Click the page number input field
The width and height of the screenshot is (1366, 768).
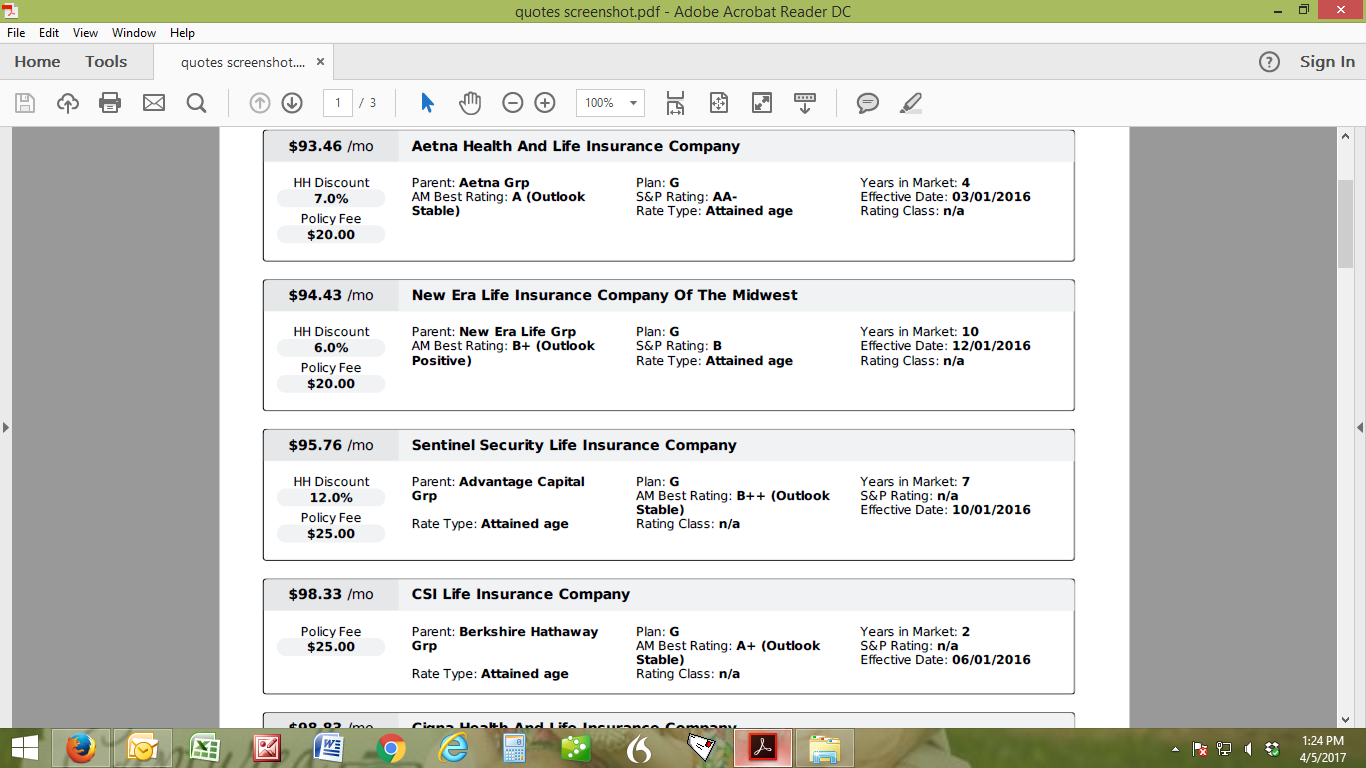338,103
